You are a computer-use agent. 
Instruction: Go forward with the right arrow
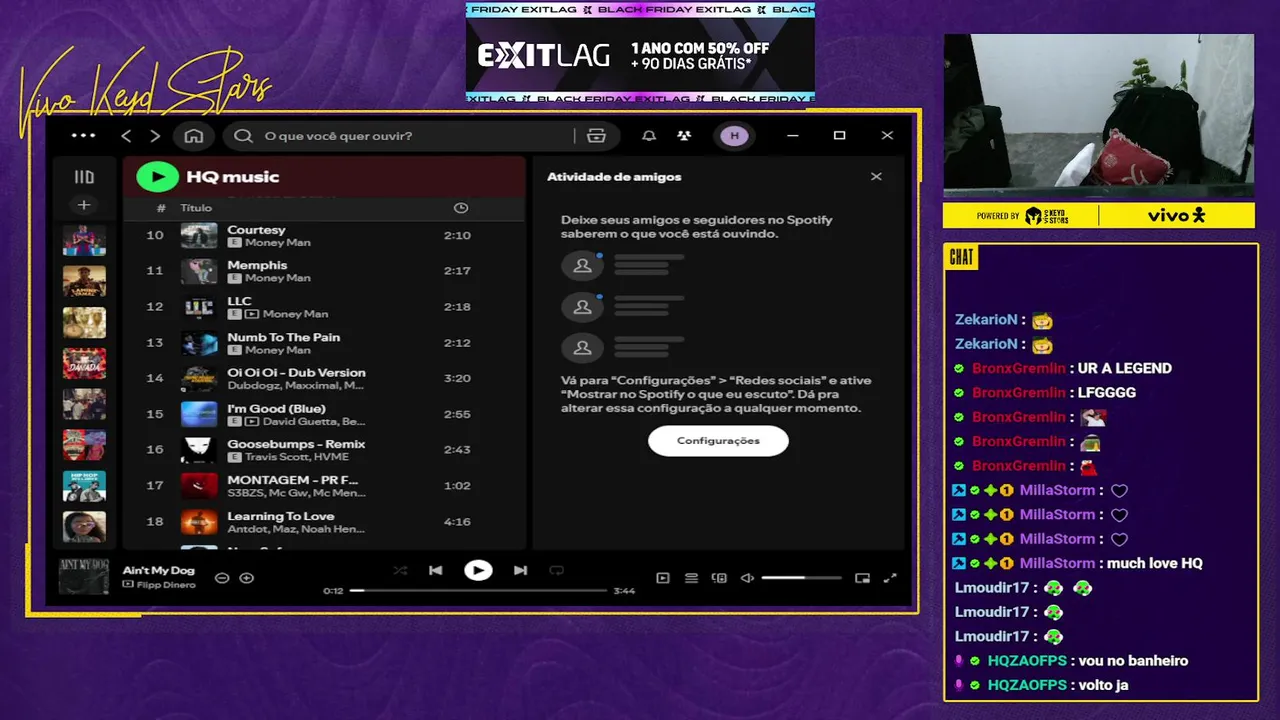point(155,136)
